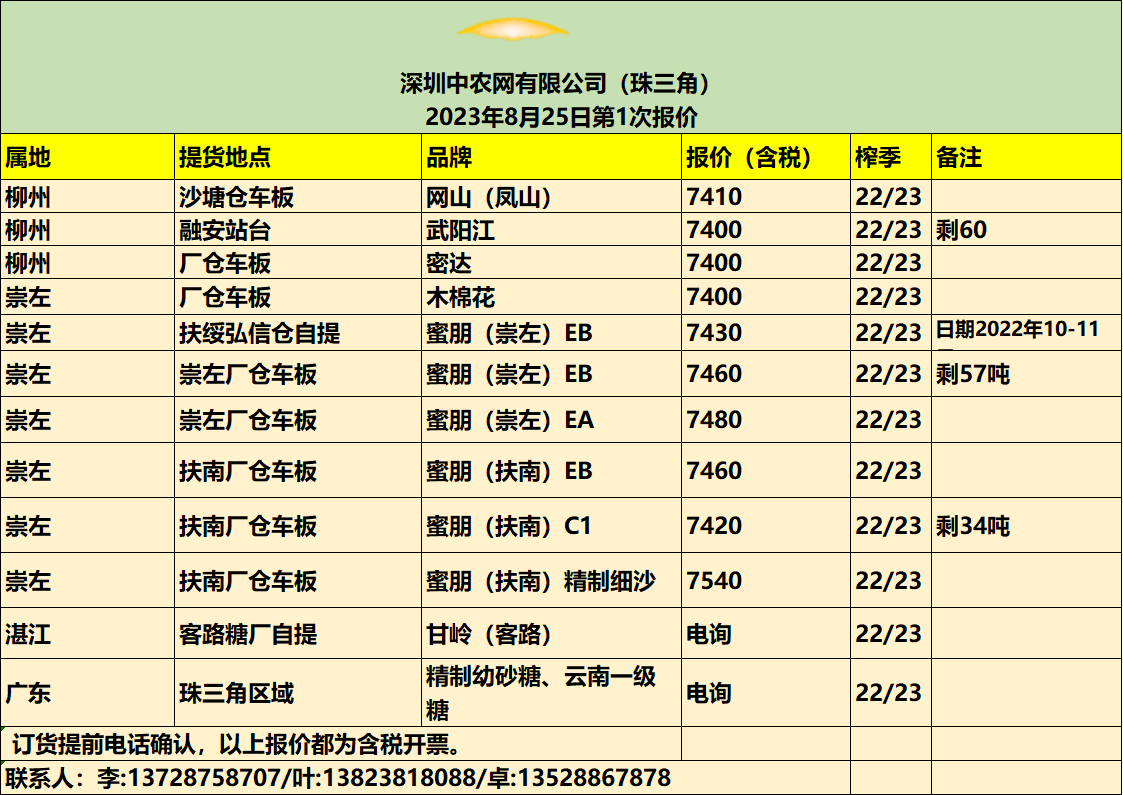Viewport: 1123px width, 795px height.
Task: Select the 剩60 remark cell
Action: tap(962, 231)
